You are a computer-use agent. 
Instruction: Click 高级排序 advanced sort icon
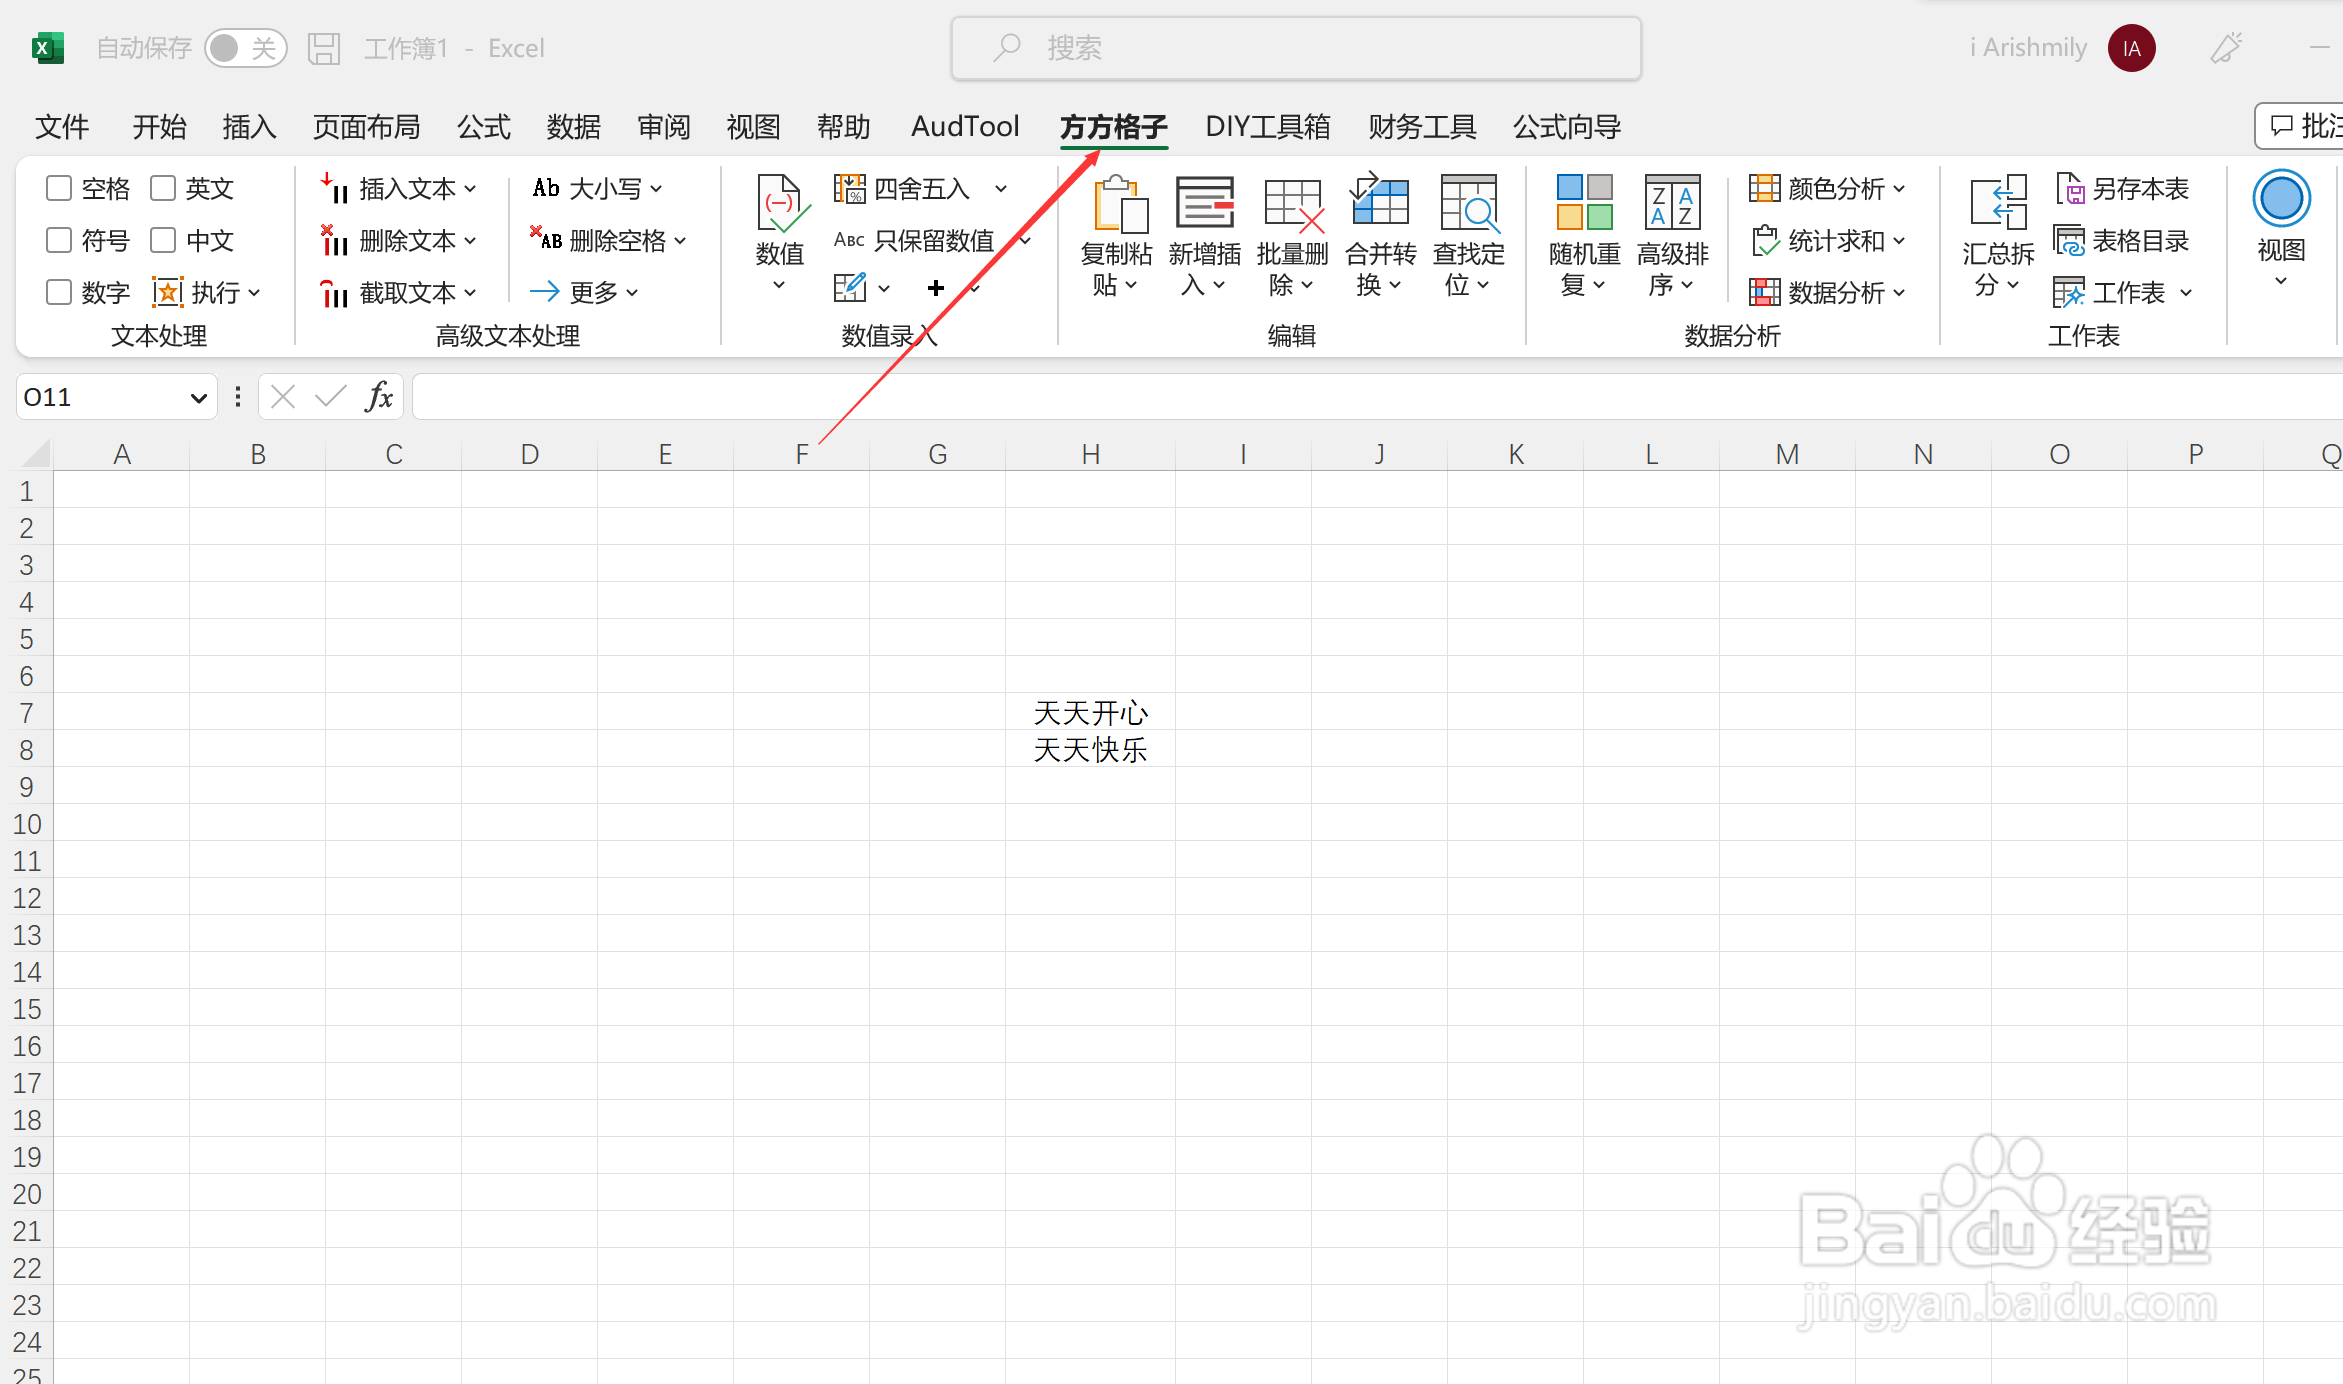pos(1672,203)
